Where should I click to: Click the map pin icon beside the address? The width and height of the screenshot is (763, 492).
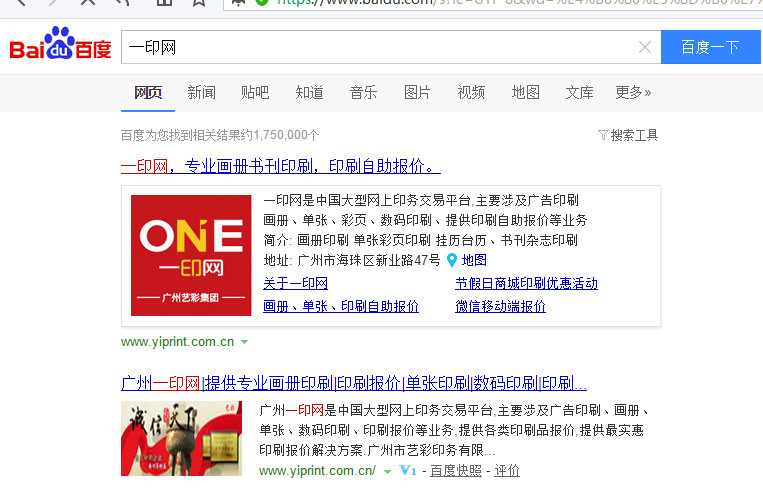(452, 261)
